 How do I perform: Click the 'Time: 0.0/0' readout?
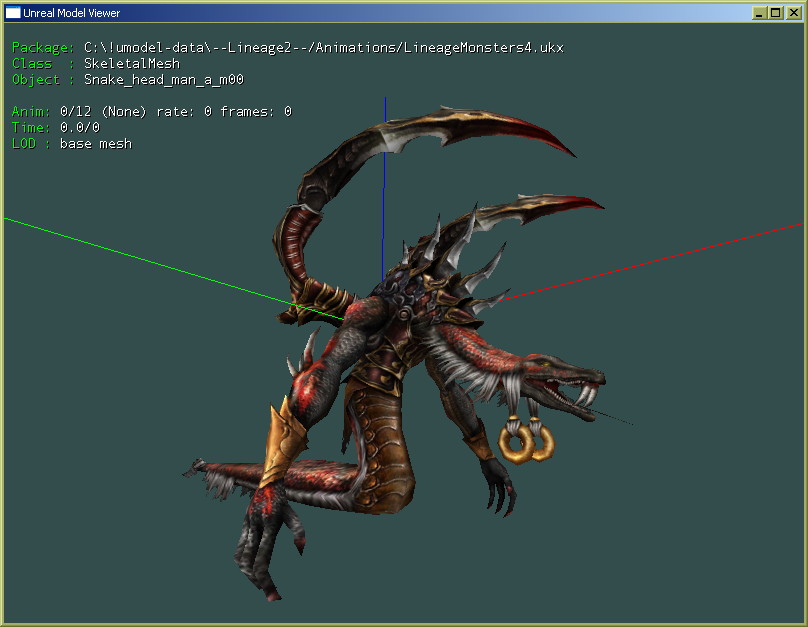(x=56, y=127)
